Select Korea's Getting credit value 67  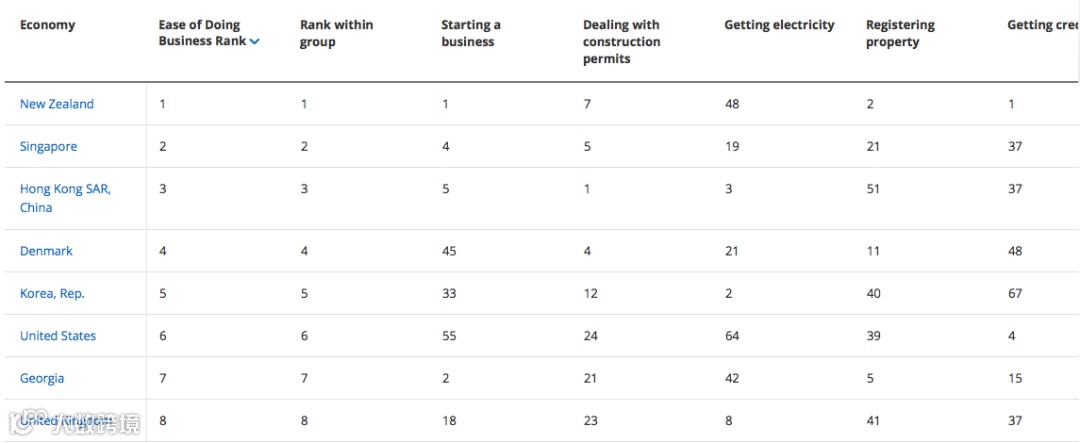point(1015,294)
